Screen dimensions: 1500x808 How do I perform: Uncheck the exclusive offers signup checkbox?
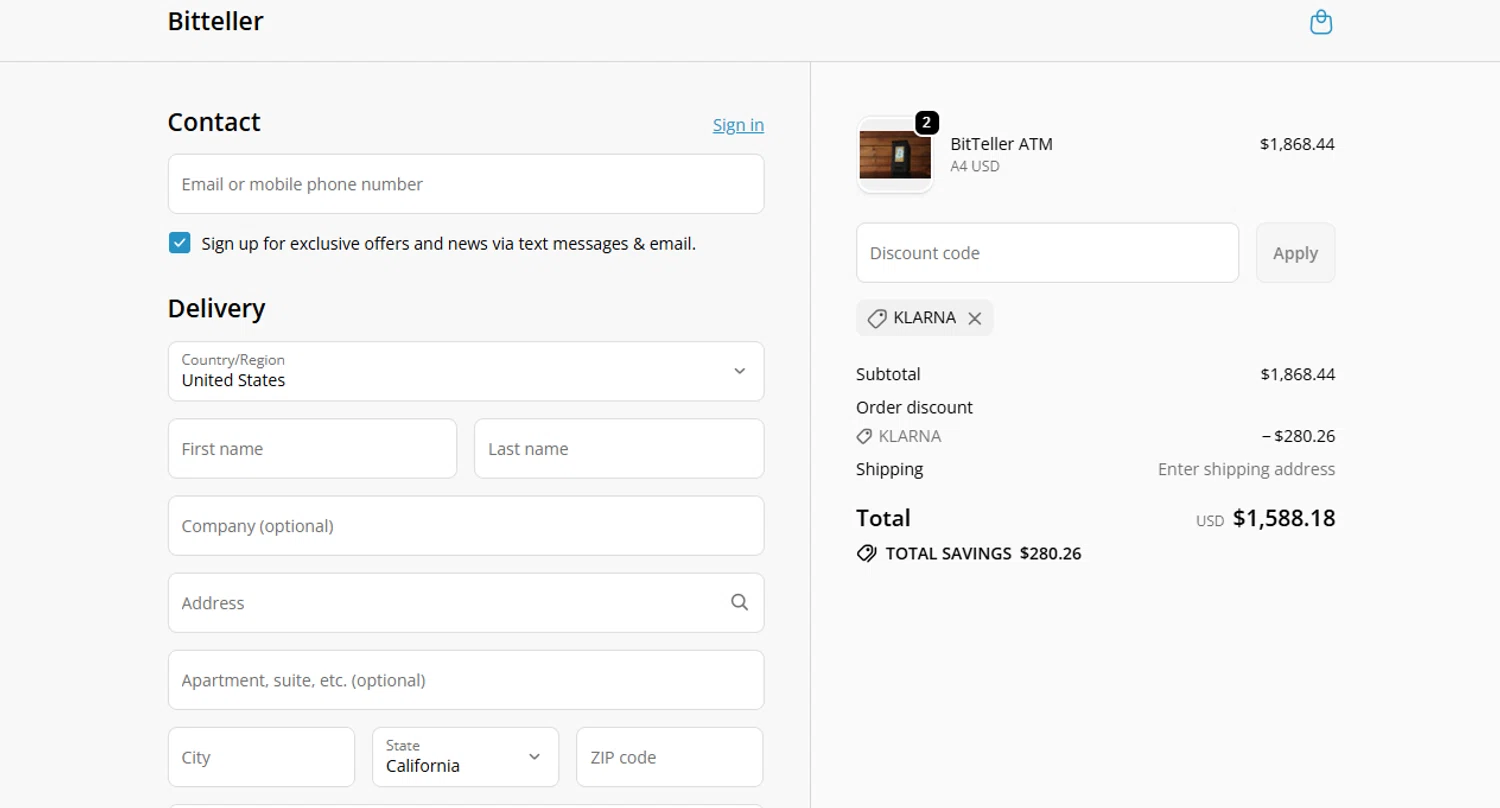pos(180,243)
